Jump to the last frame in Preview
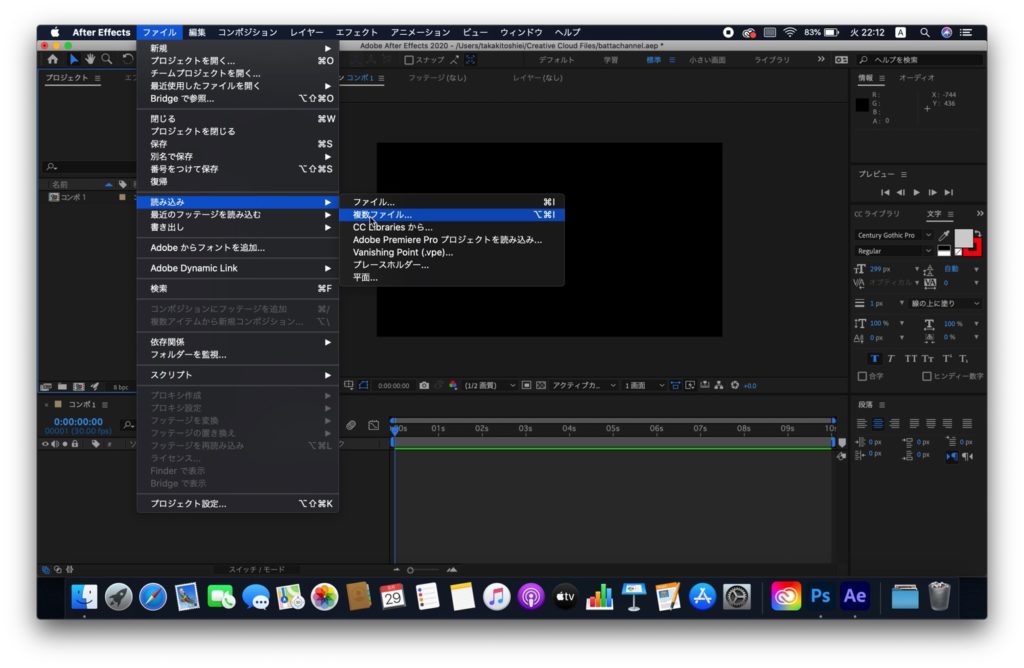The height and width of the screenshot is (668, 1024). pos(949,192)
